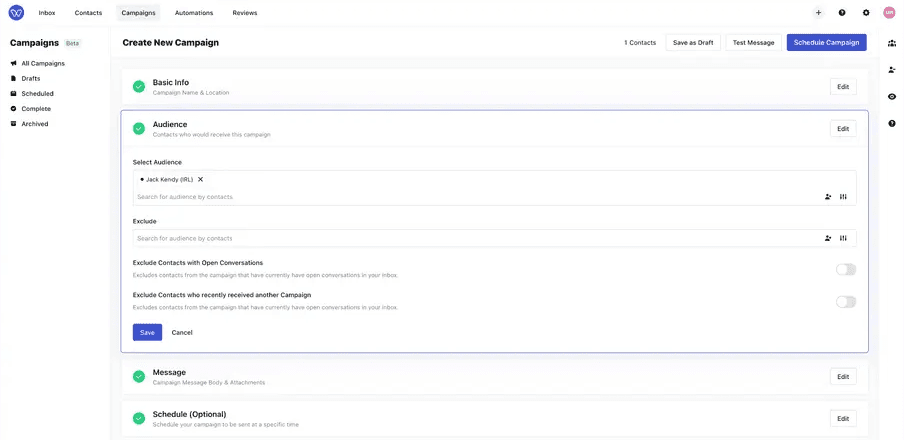The height and width of the screenshot is (440, 904).
Task: Click the 1 Contacts count
Action: [640, 43]
